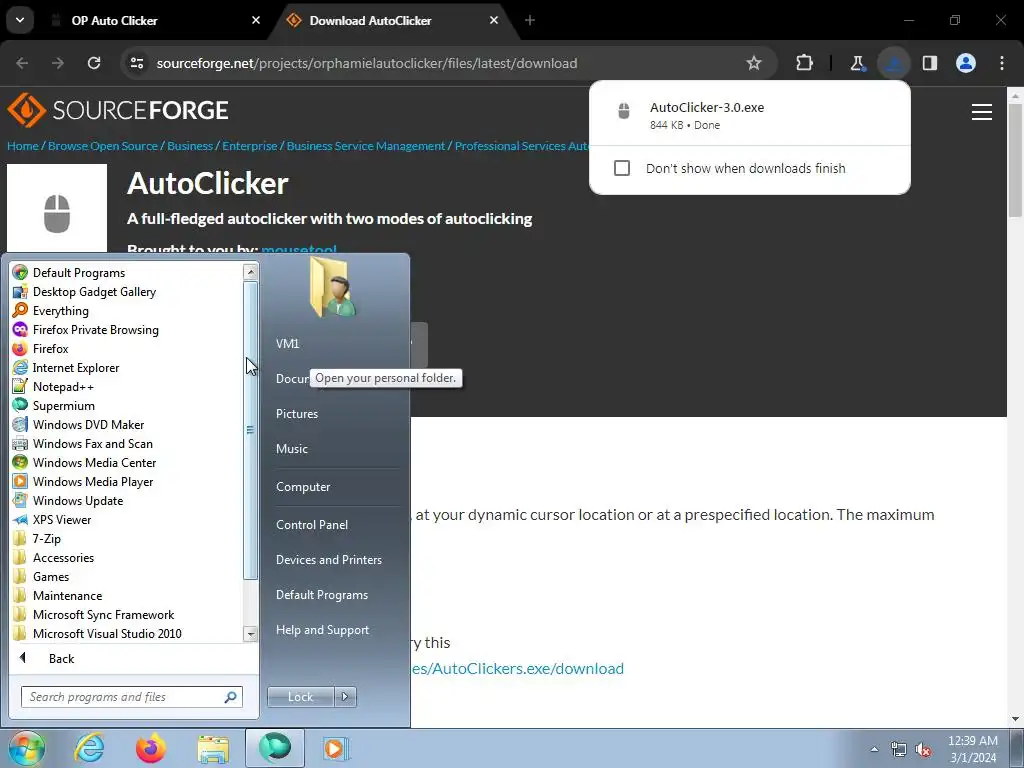The image size is (1024, 768).
Task: Check Don't show when downloads finish
Action: pos(622,168)
